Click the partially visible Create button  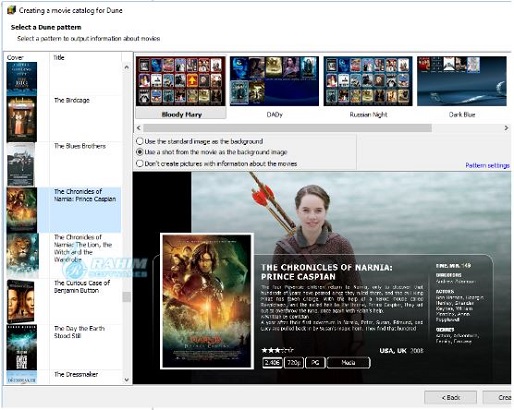[x=497, y=397]
